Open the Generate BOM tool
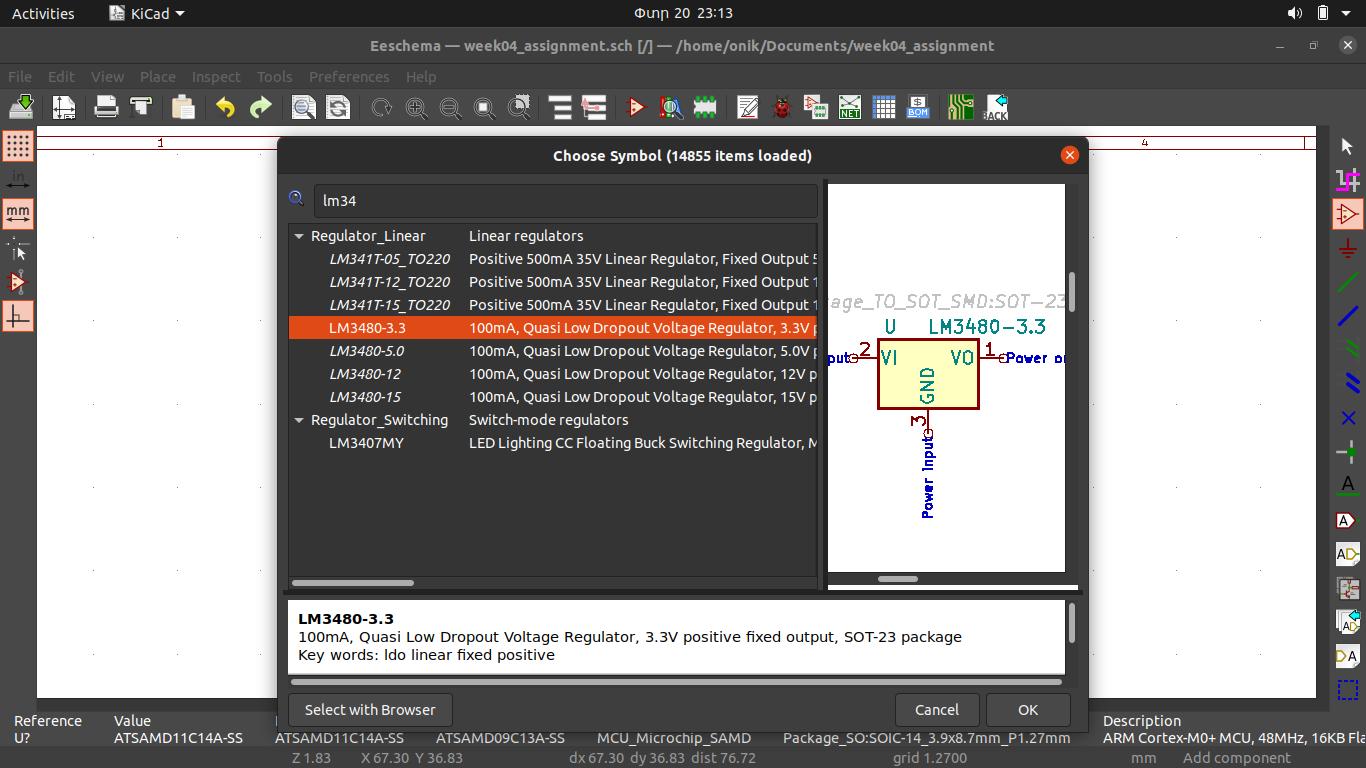The width and height of the screenshot is (1366, 768). [918, 107]
